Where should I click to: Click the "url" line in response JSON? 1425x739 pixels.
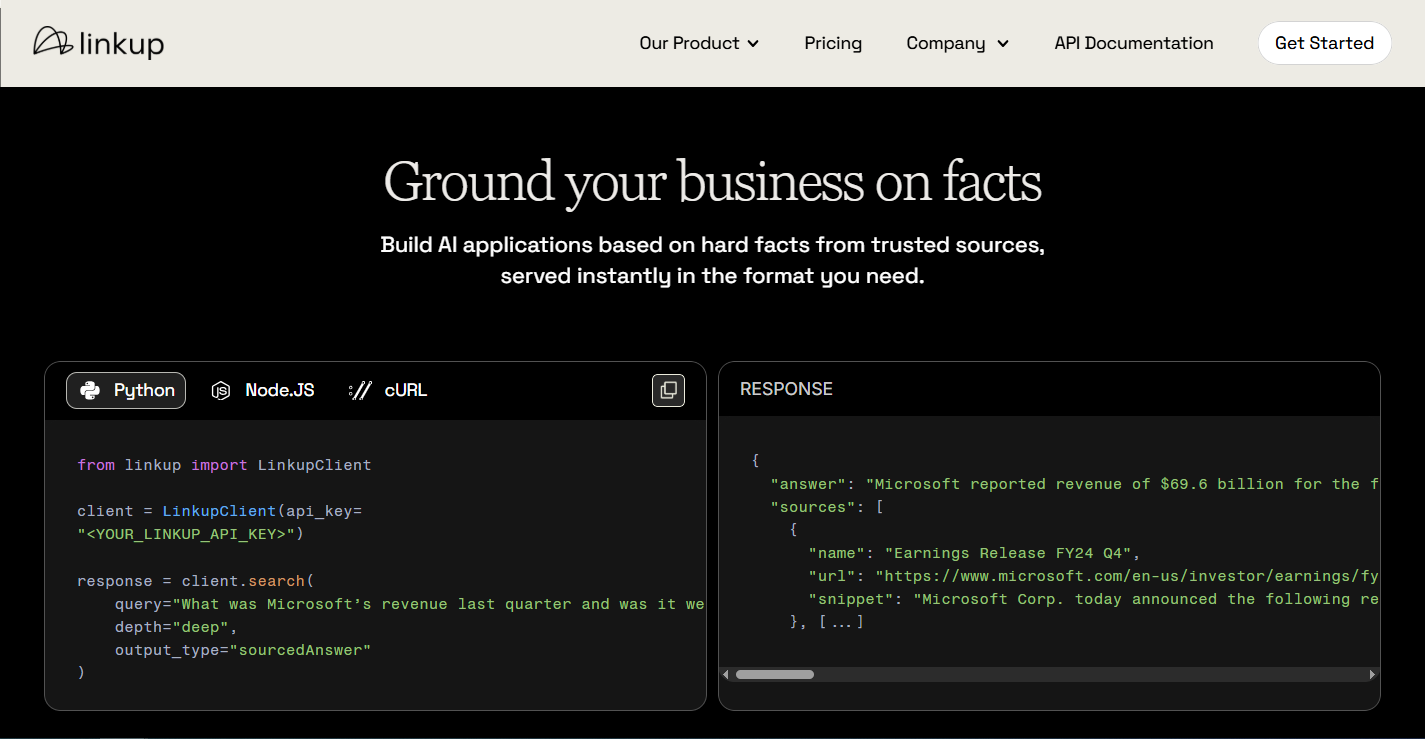1094,576
